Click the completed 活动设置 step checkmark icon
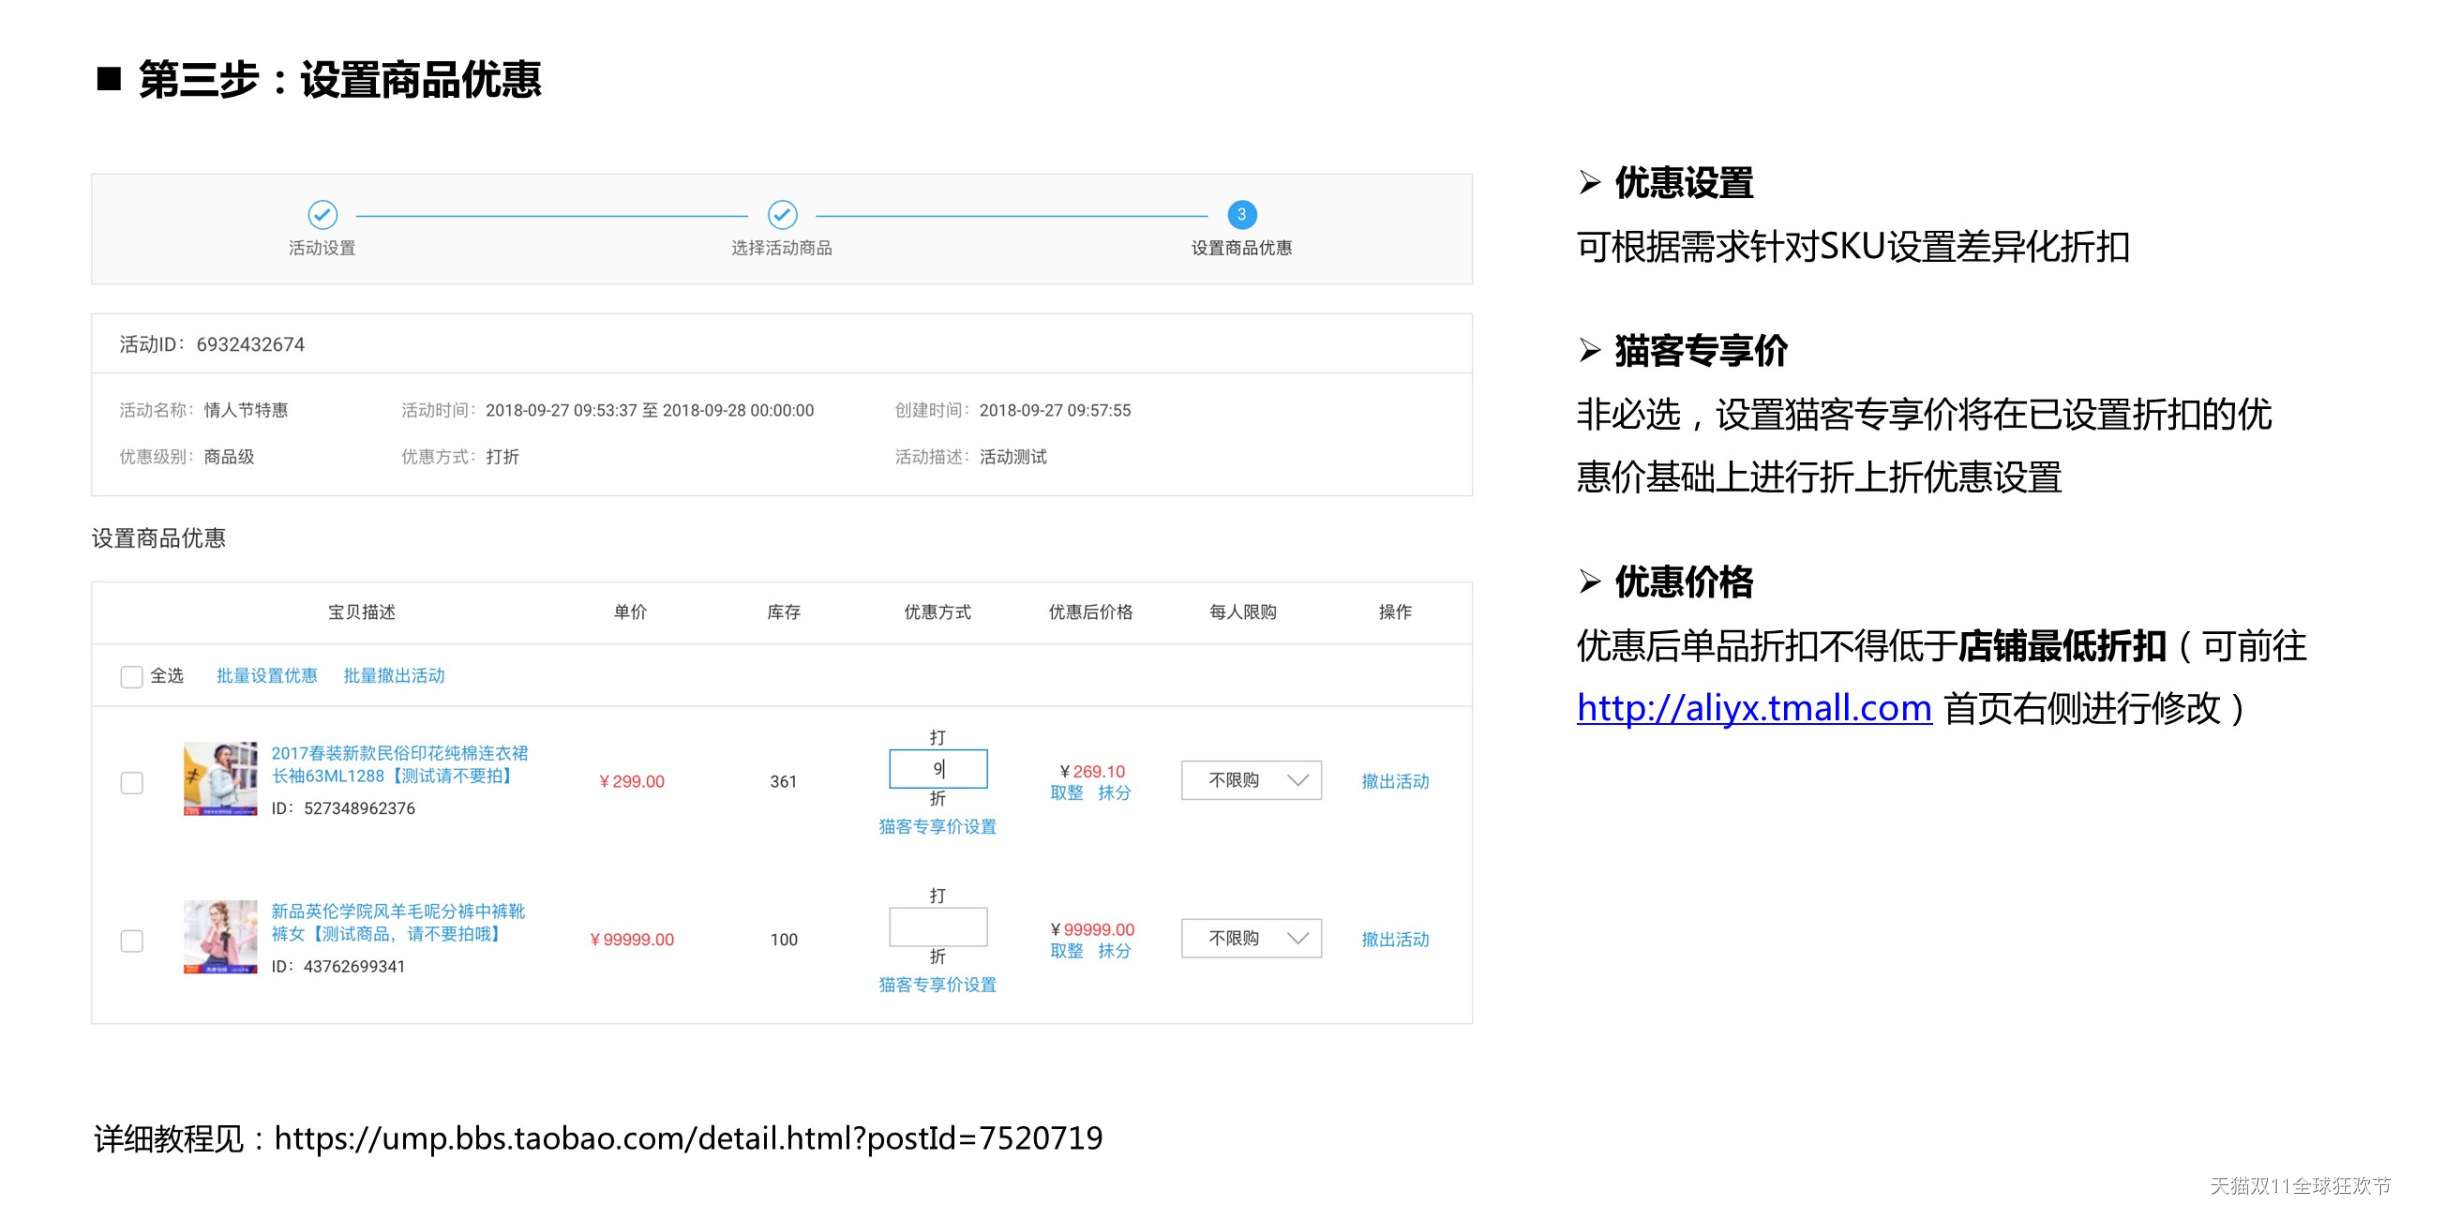Image resolution: width=2445 pixels, height=1205 pixels. click(322, 214)
